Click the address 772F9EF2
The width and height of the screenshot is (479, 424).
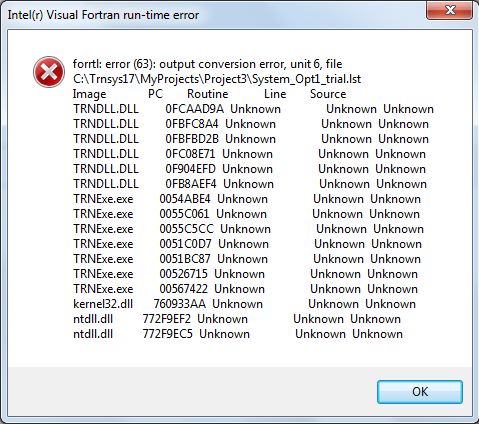tap(166, 319)
